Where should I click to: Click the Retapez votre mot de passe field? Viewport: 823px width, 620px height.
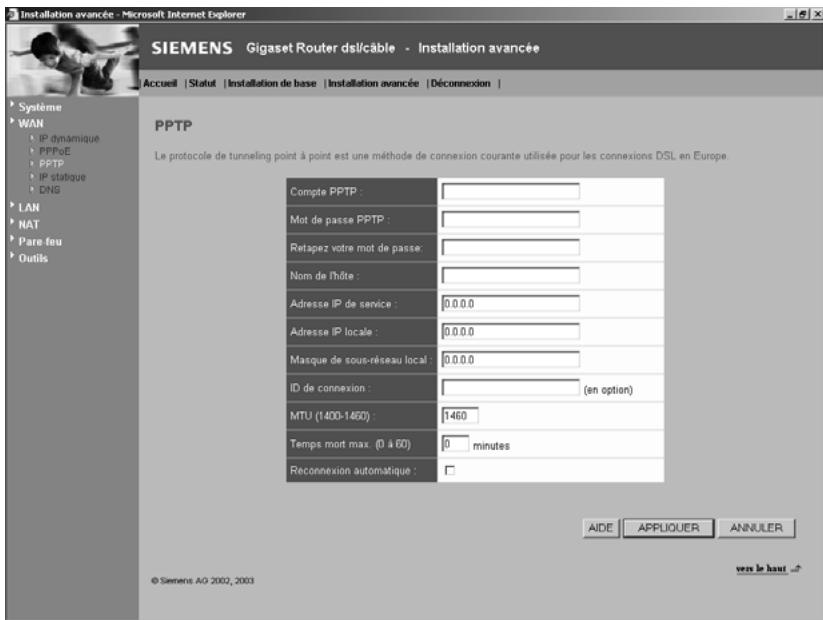511,247
